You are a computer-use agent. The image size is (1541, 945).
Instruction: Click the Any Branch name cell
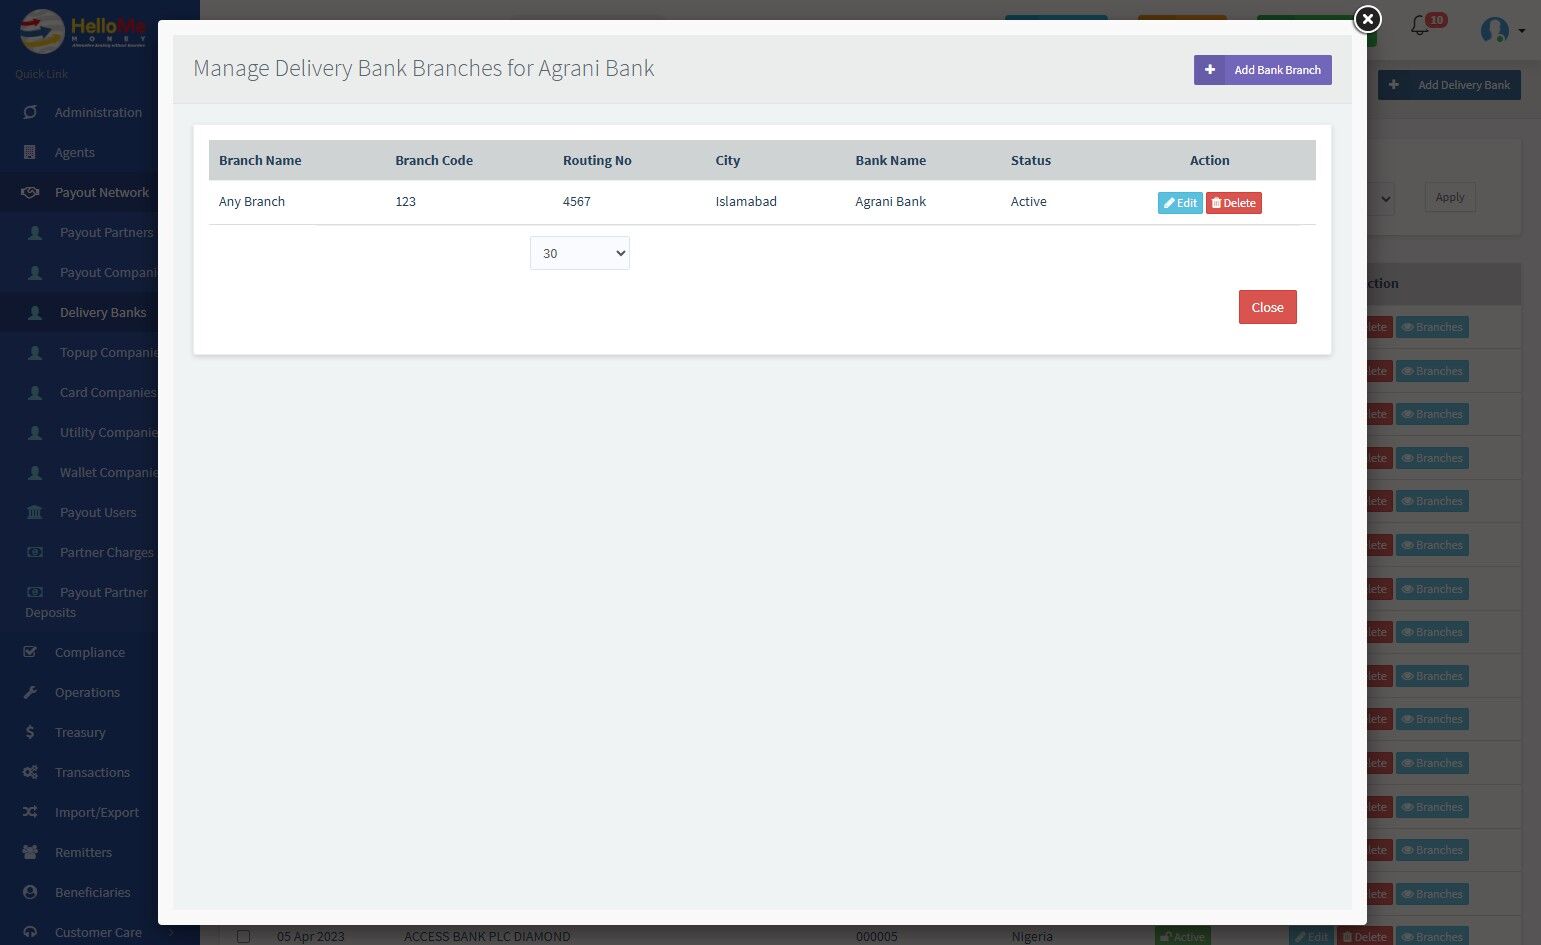click(x=252, y=201)
